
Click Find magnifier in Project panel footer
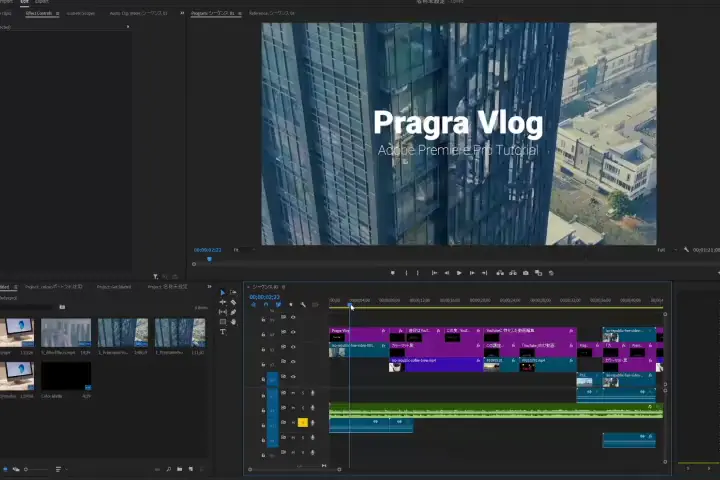click(x=169, y=469)
